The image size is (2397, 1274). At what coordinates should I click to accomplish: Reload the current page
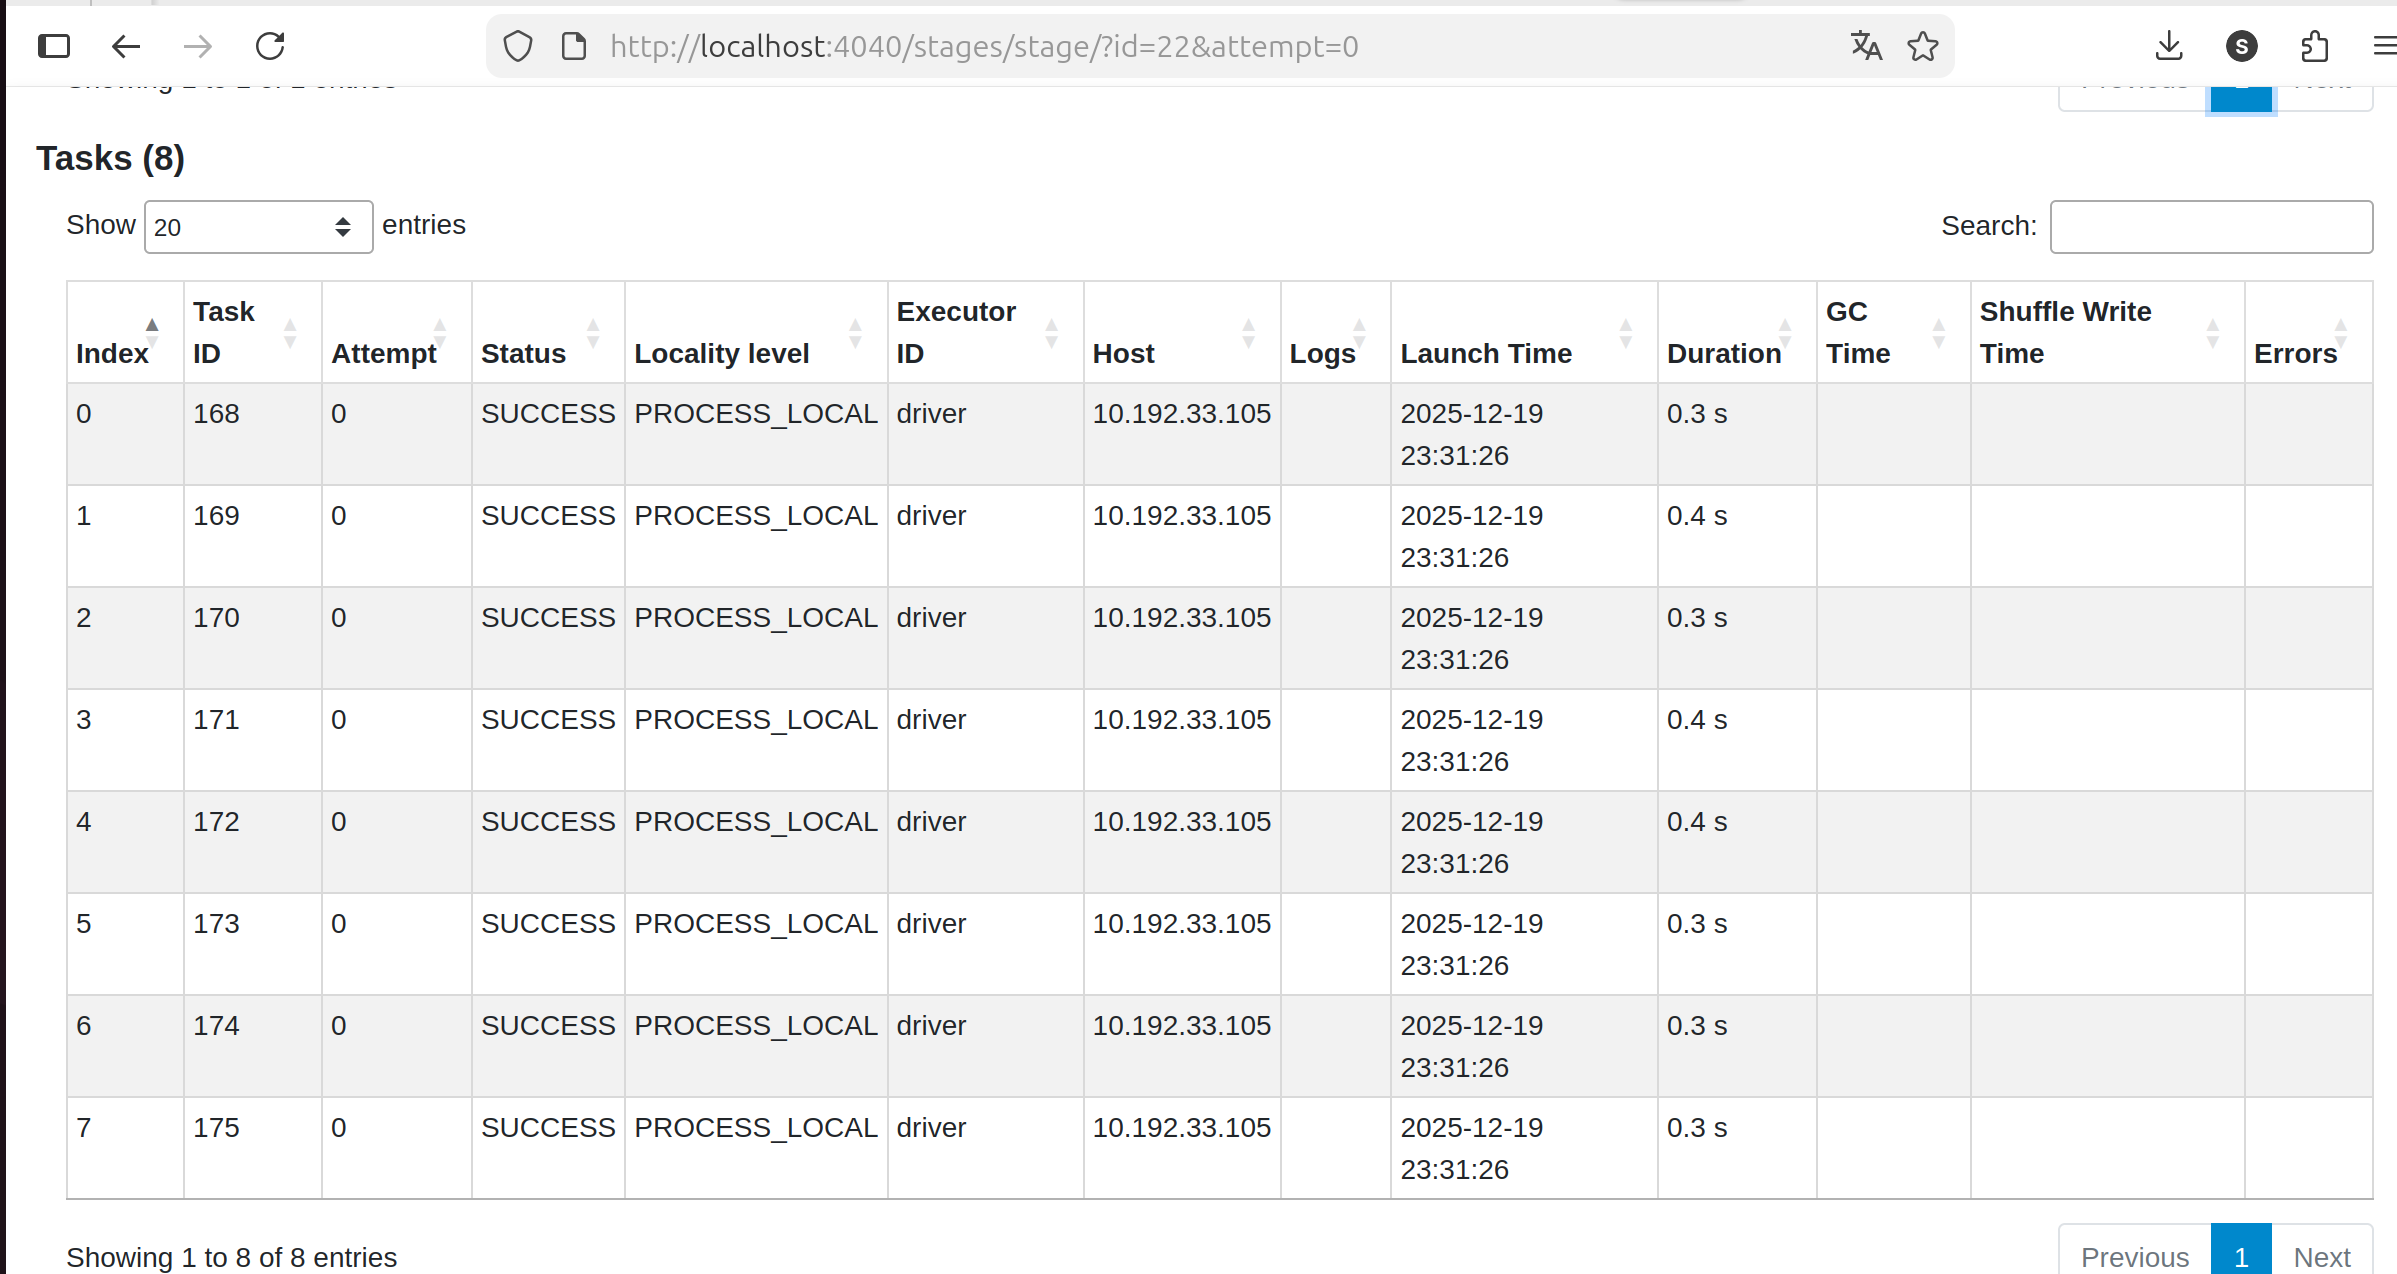270,46
